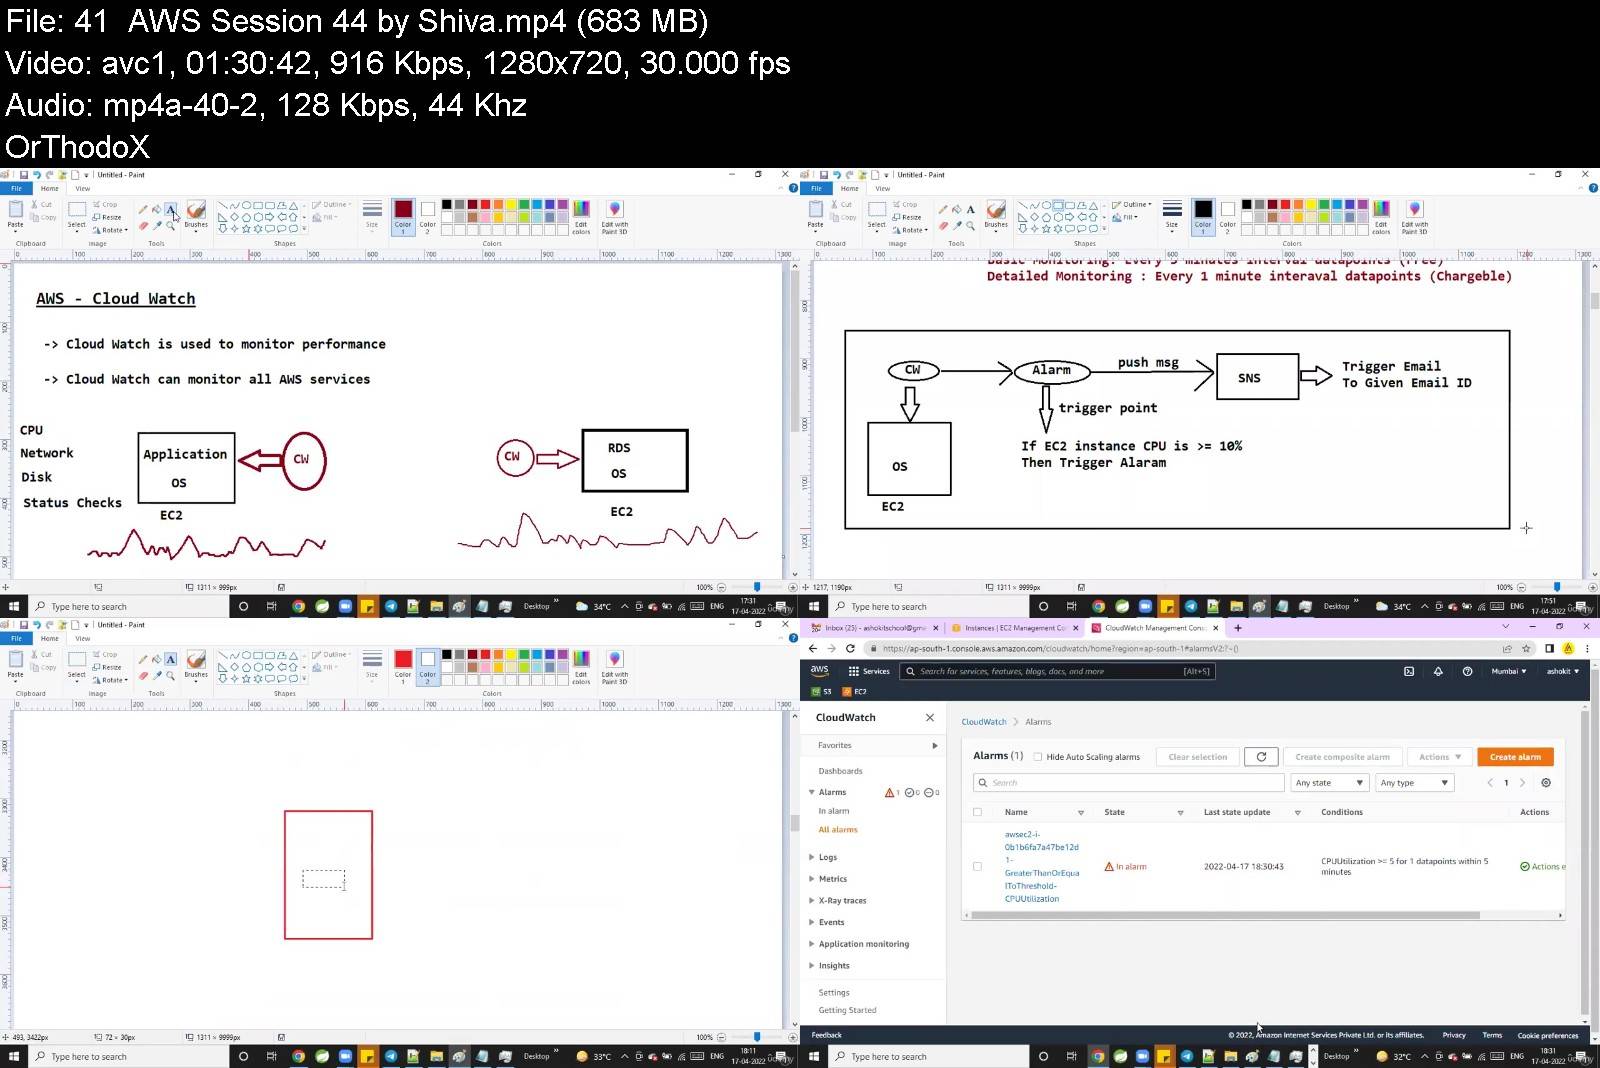Open AWS CloudShell icon in console header
This screenshot has height=1068, width=1600.
tap(1409, 671)
